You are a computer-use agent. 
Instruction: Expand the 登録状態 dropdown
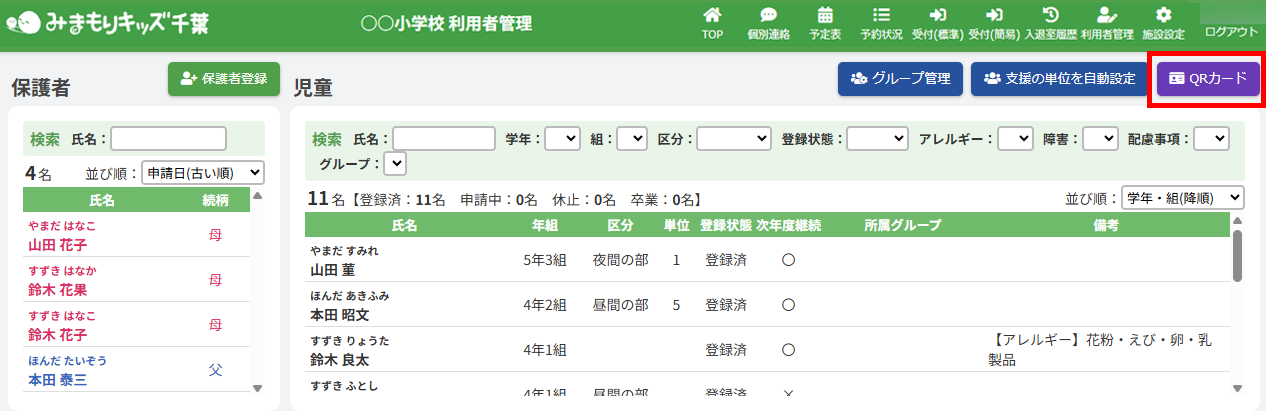[877, 138]
